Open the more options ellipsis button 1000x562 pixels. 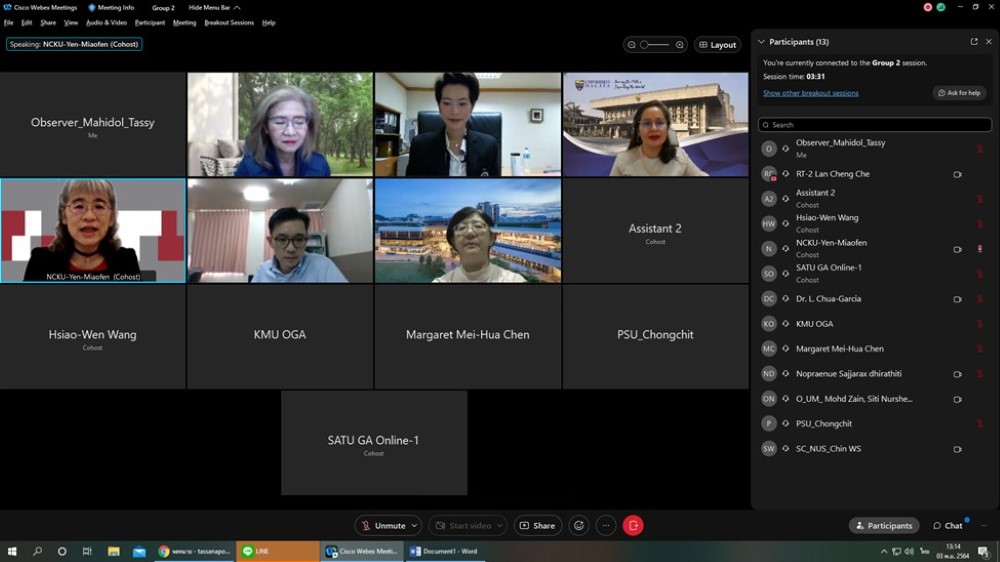(606, 525)
